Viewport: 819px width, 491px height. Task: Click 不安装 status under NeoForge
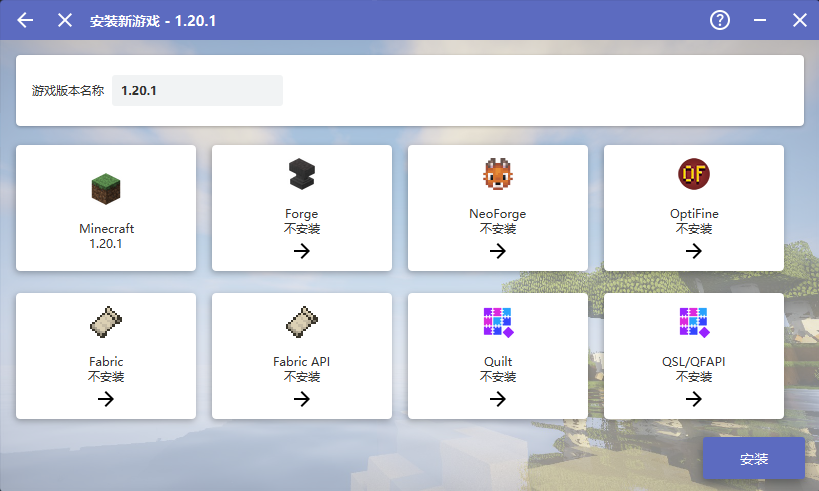[498, 229]
